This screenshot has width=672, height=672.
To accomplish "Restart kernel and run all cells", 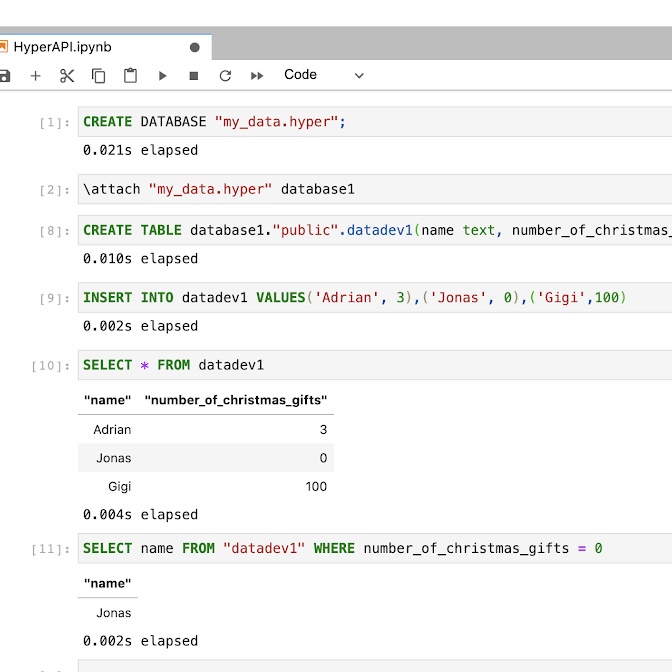I will coord(257,75).
